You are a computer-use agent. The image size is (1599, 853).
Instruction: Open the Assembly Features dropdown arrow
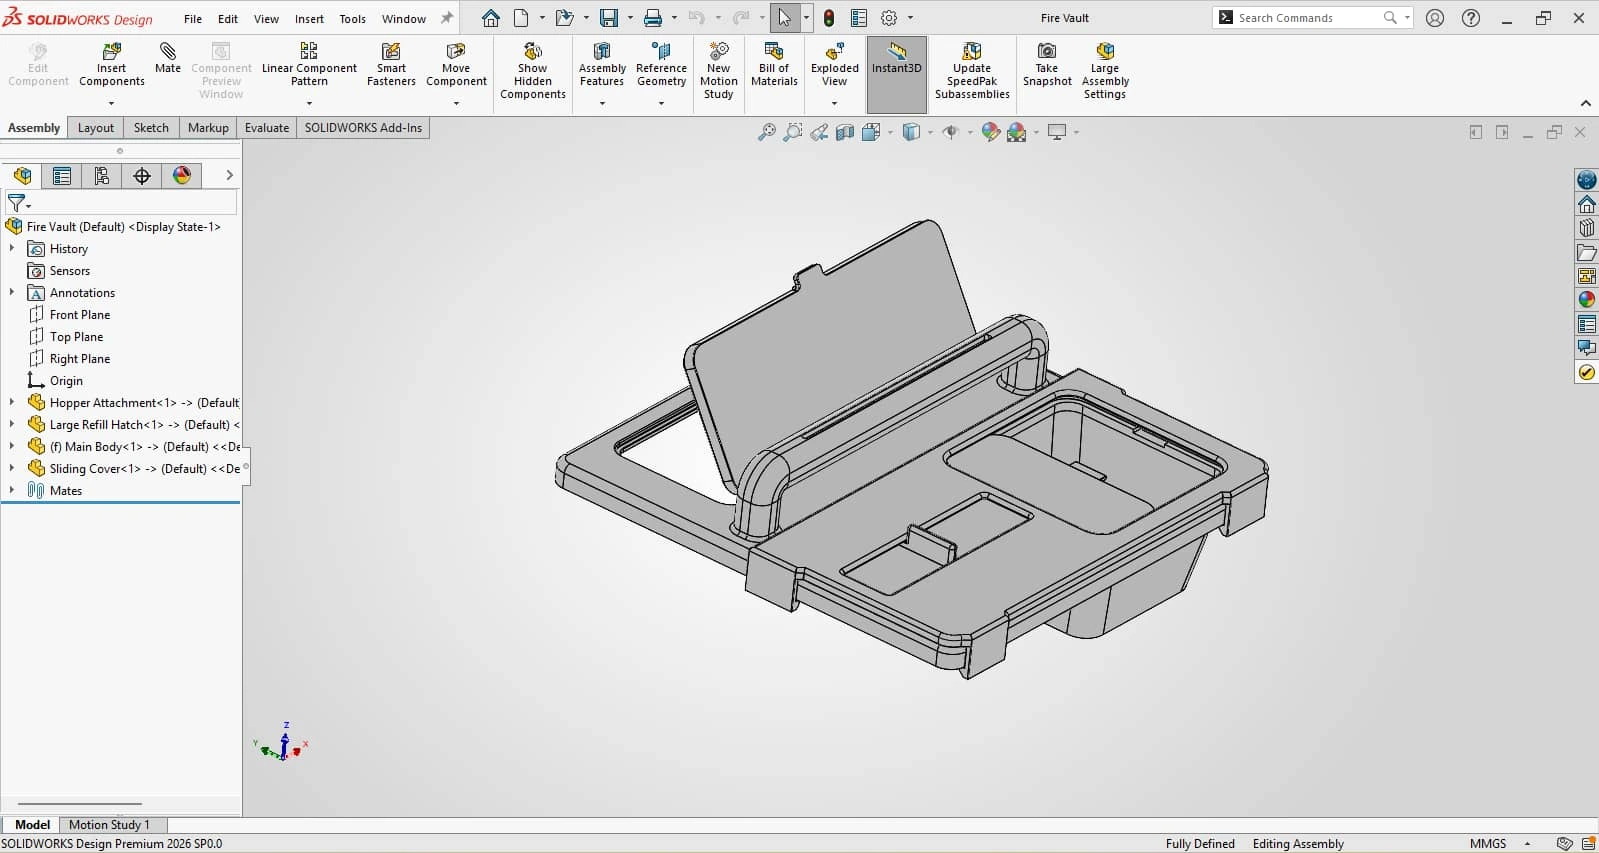602,103
